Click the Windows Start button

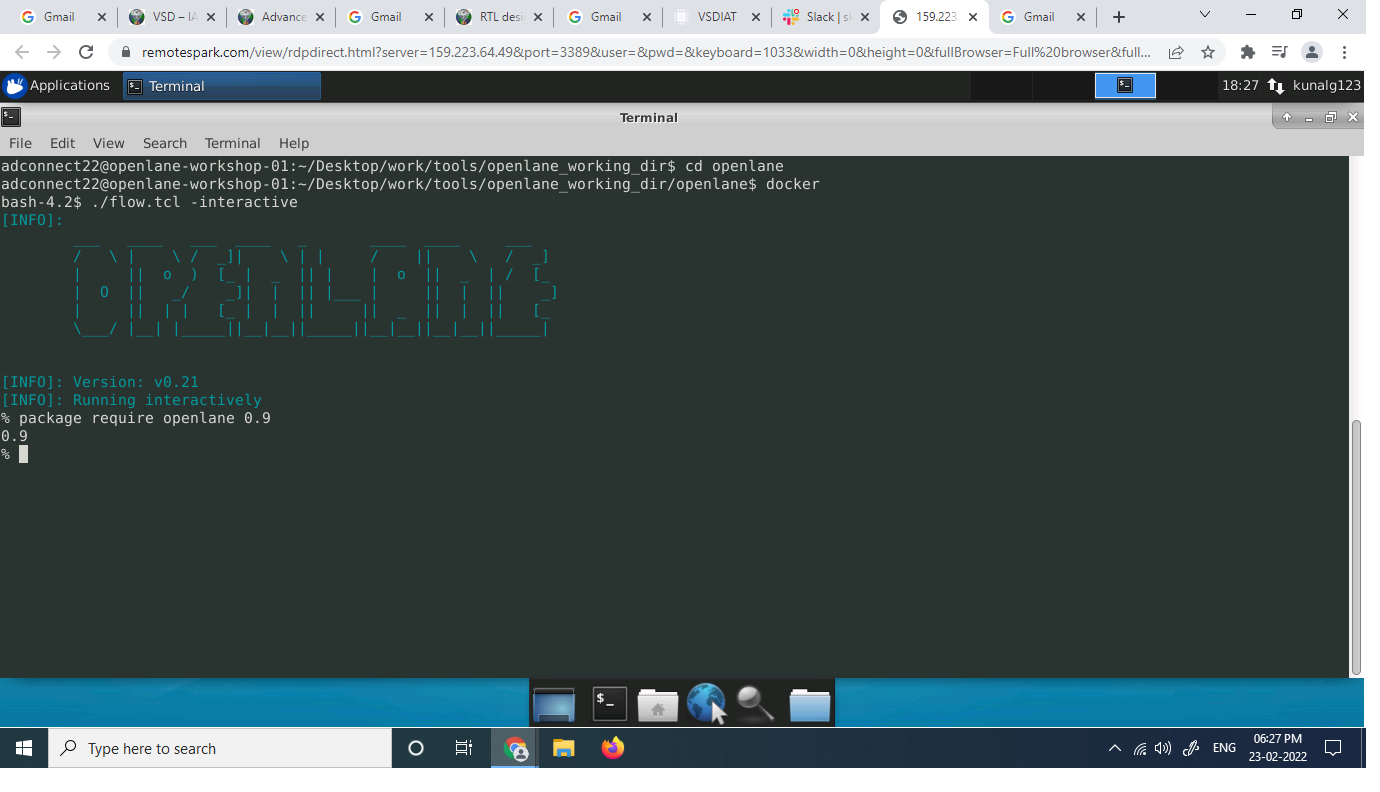click(x=23, y=747)
